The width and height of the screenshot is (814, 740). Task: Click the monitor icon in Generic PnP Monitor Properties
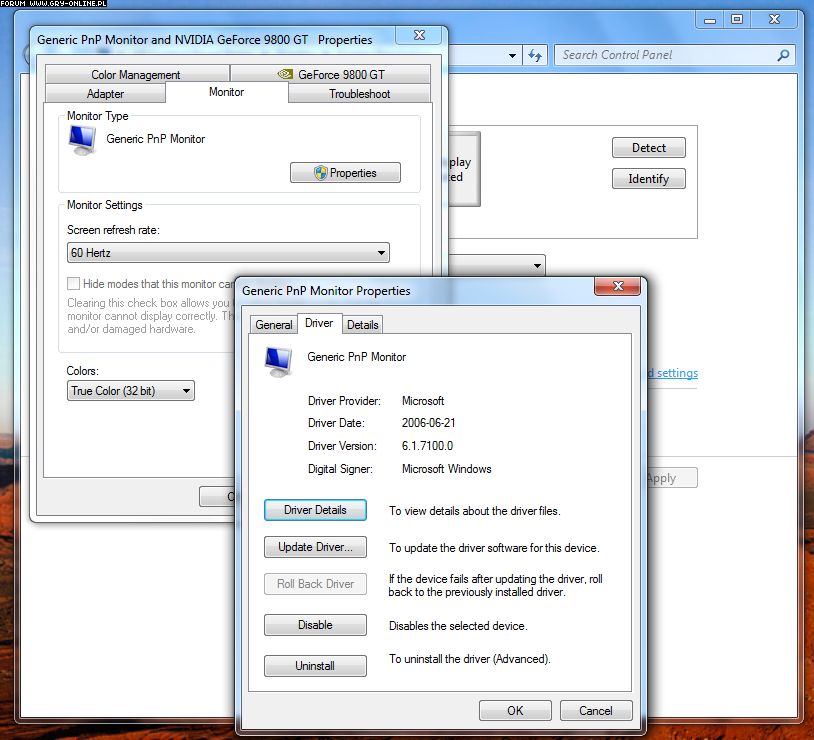[x=278, y=361]
